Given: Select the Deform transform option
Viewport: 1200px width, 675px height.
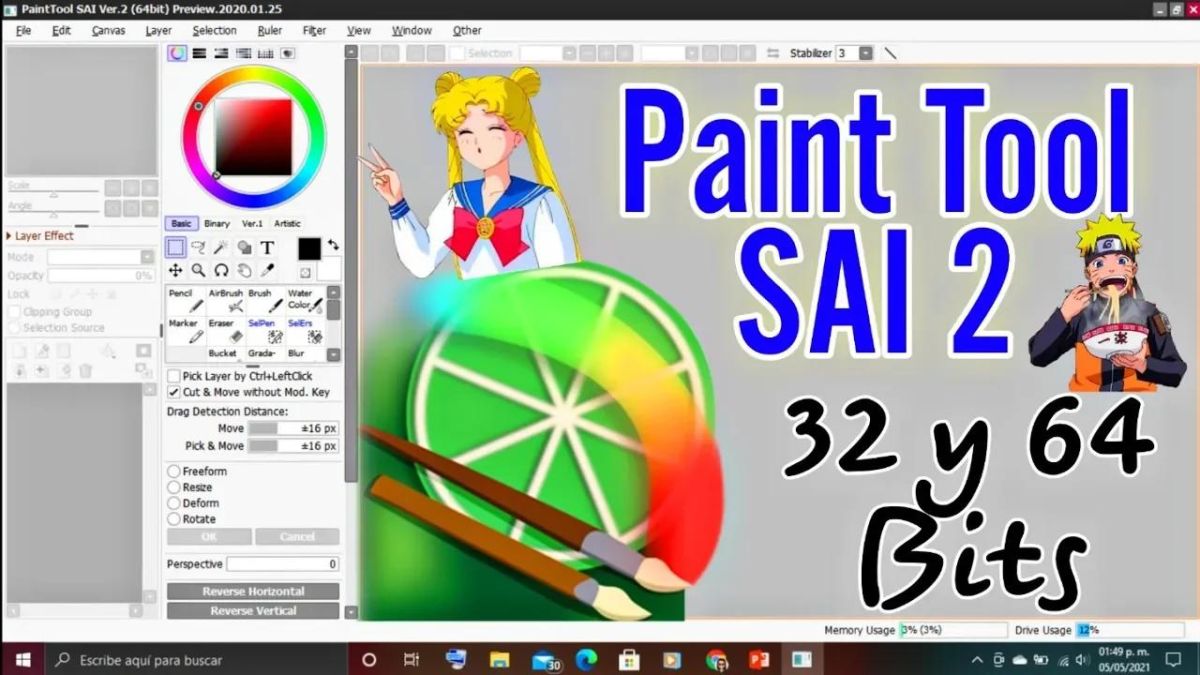Looking at the screenshot, I should 174,503.
